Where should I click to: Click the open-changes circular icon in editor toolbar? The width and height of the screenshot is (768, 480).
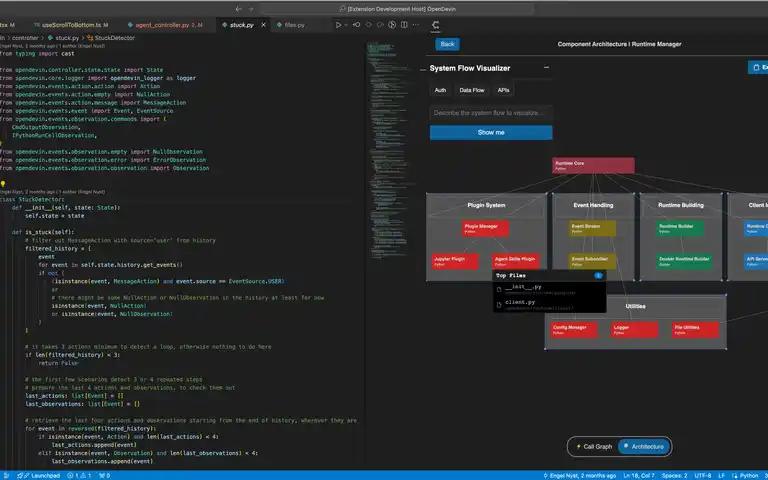pyautogui.click(x=392, y=24)
